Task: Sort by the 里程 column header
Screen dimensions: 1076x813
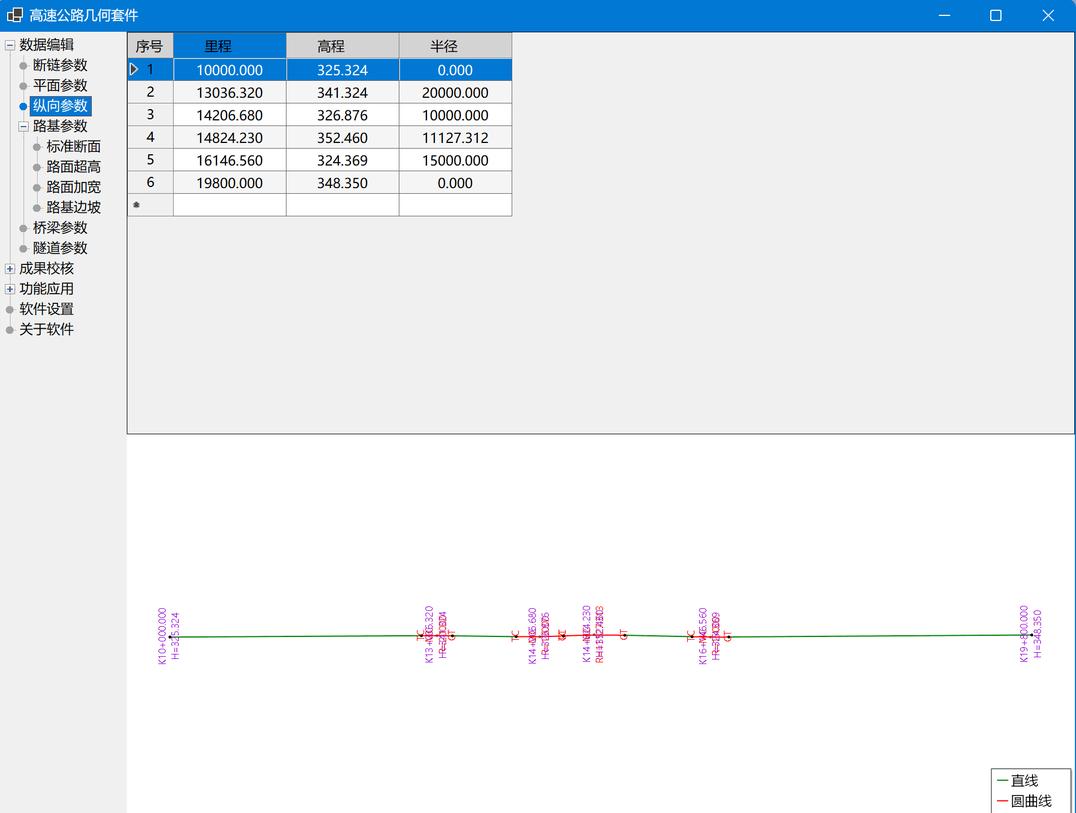Action: click(x=230, y=46)
